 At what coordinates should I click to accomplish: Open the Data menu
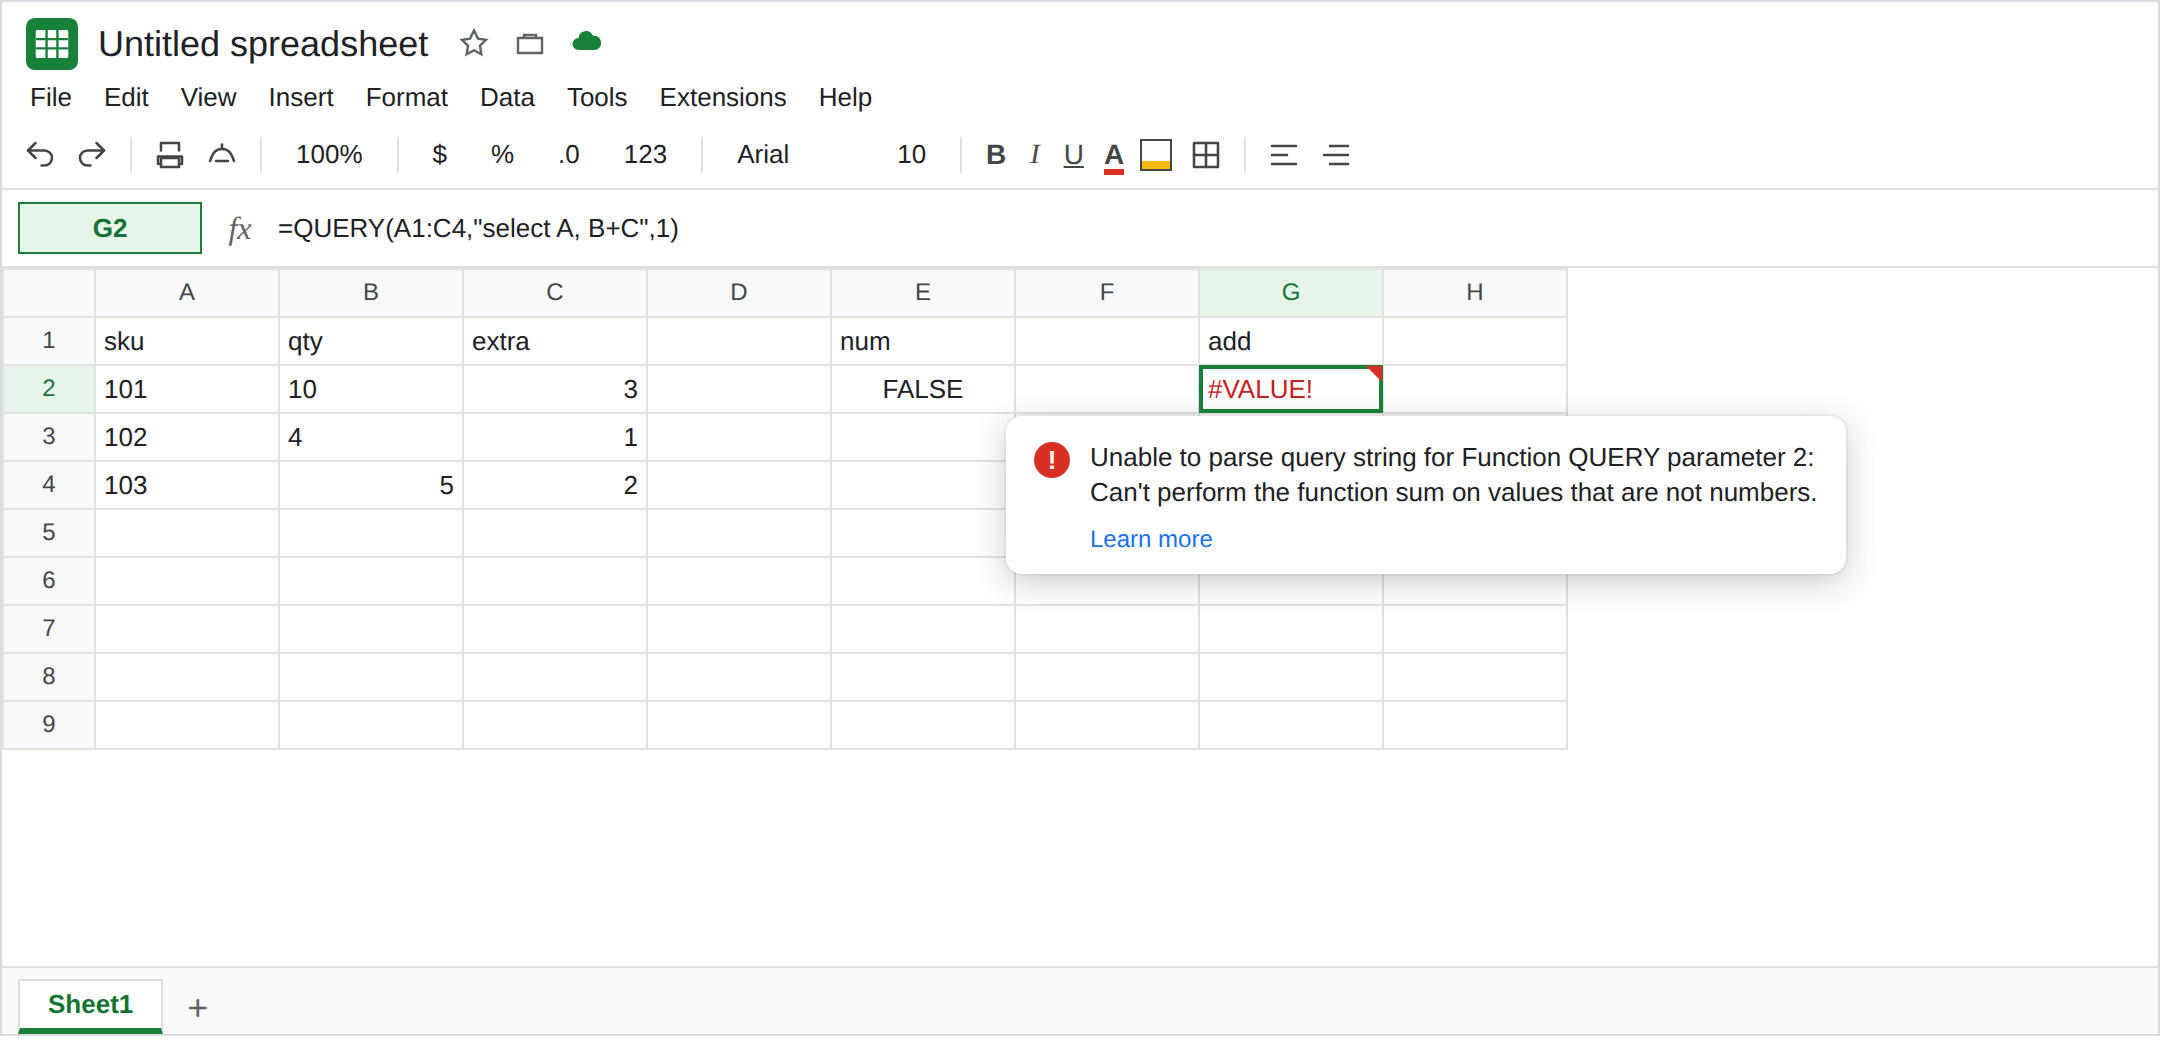(x=507, y=97)
